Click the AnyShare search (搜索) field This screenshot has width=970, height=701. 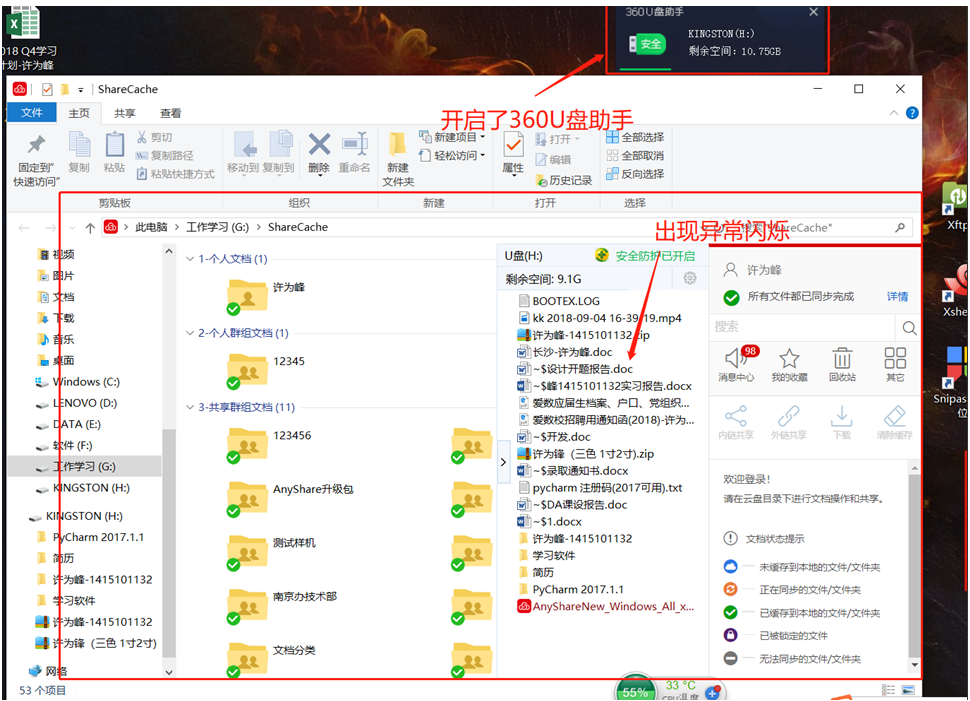(x=802, y=327)
